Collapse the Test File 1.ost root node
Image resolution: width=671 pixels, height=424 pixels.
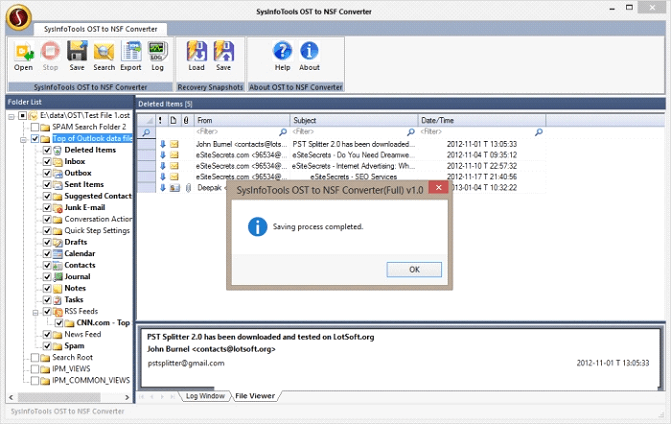[x=12, y=116]
